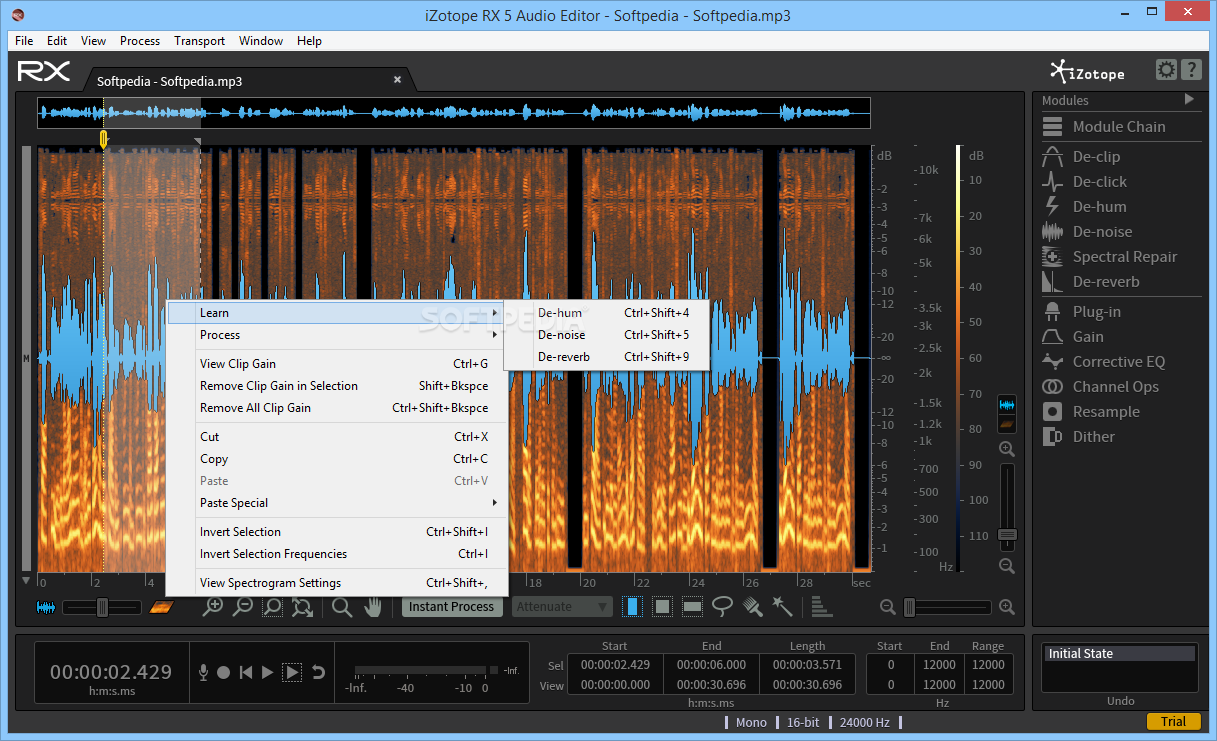
Task: Open the De-hum module in Modules panel
Action: tap(1084, 207)
